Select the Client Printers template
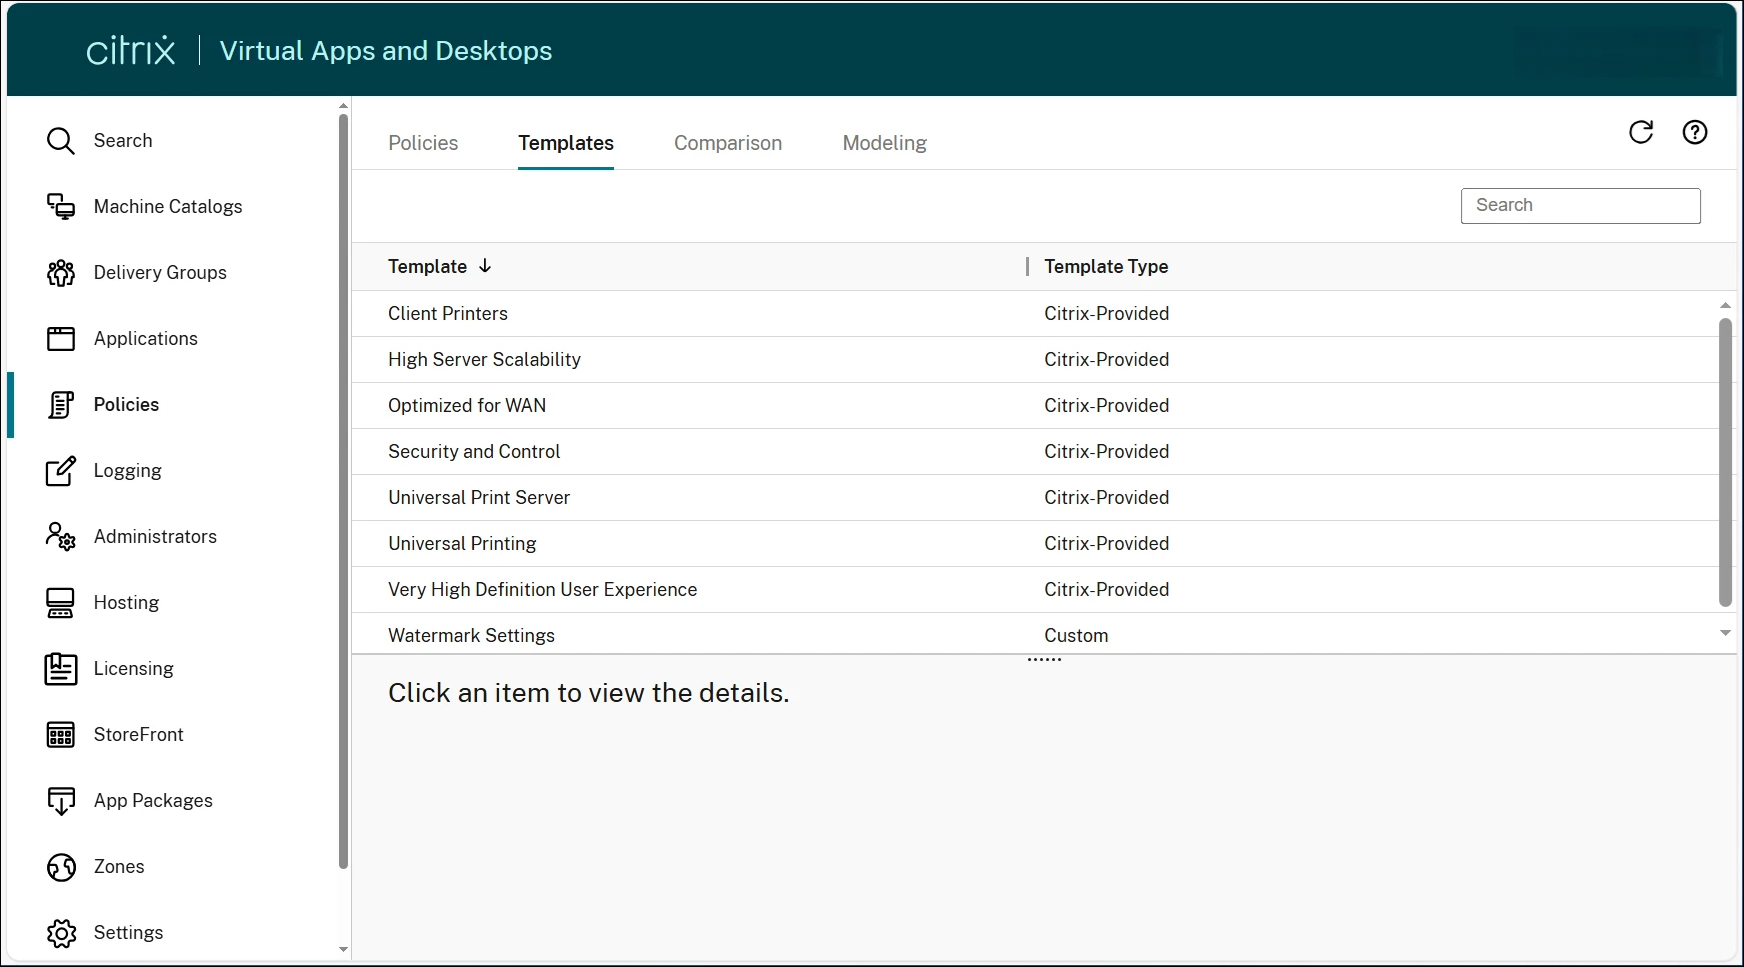This screenshot has width=1744, height=967. coord(448,314)
